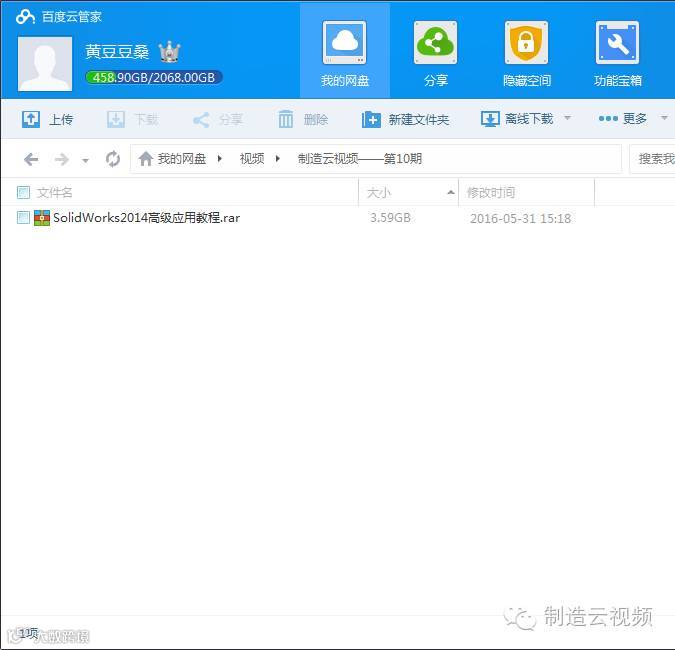675x650 pixels.
Task: Click the file size 3.59GB
Action: point(390,217)
